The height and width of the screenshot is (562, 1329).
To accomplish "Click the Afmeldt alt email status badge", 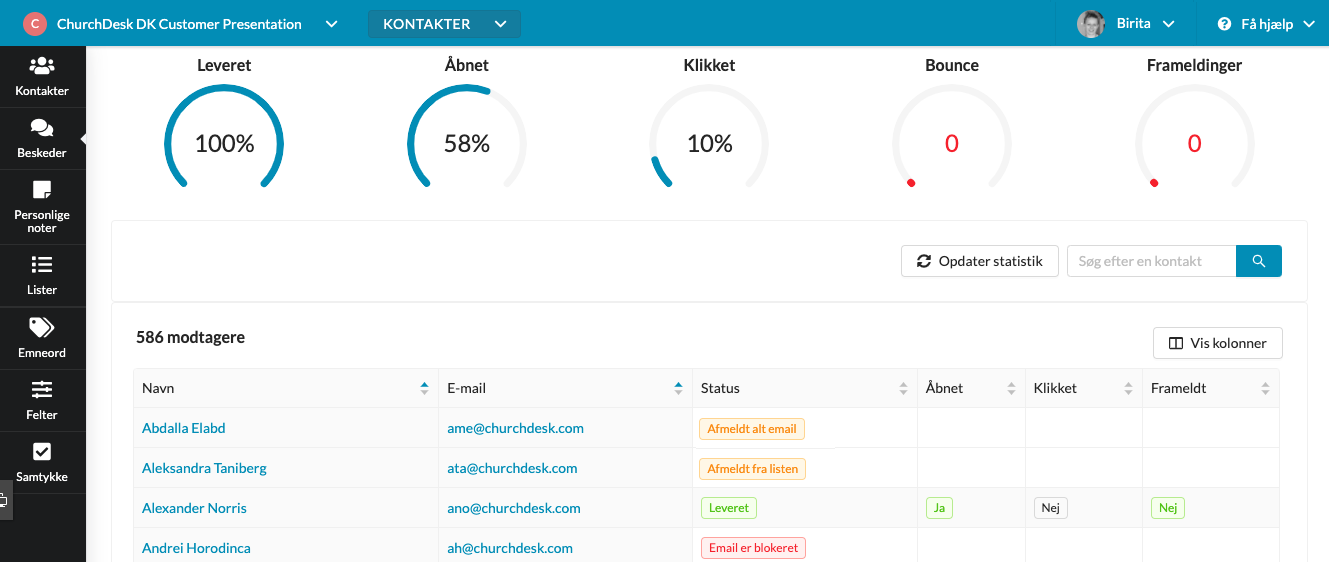I will (752, 429).
